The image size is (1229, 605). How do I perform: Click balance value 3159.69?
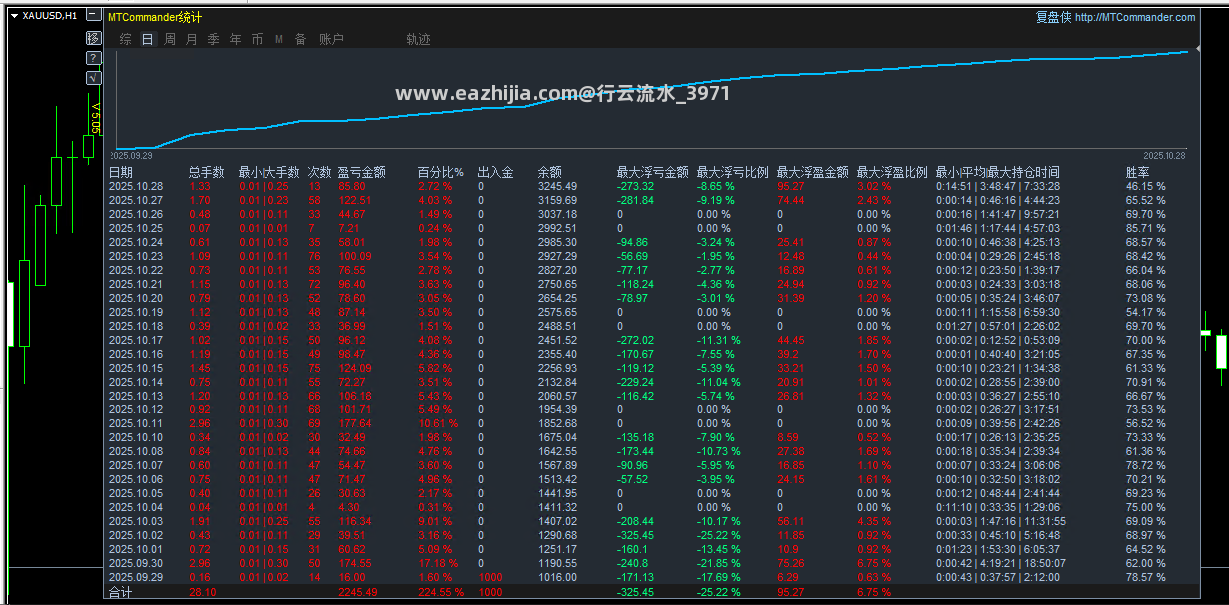[x=557, y=200]
